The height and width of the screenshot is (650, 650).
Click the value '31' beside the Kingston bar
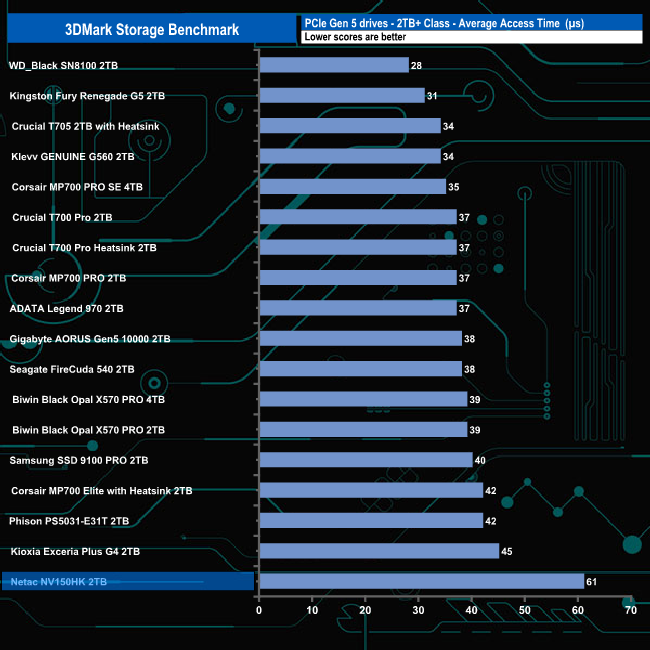(432, 96)
